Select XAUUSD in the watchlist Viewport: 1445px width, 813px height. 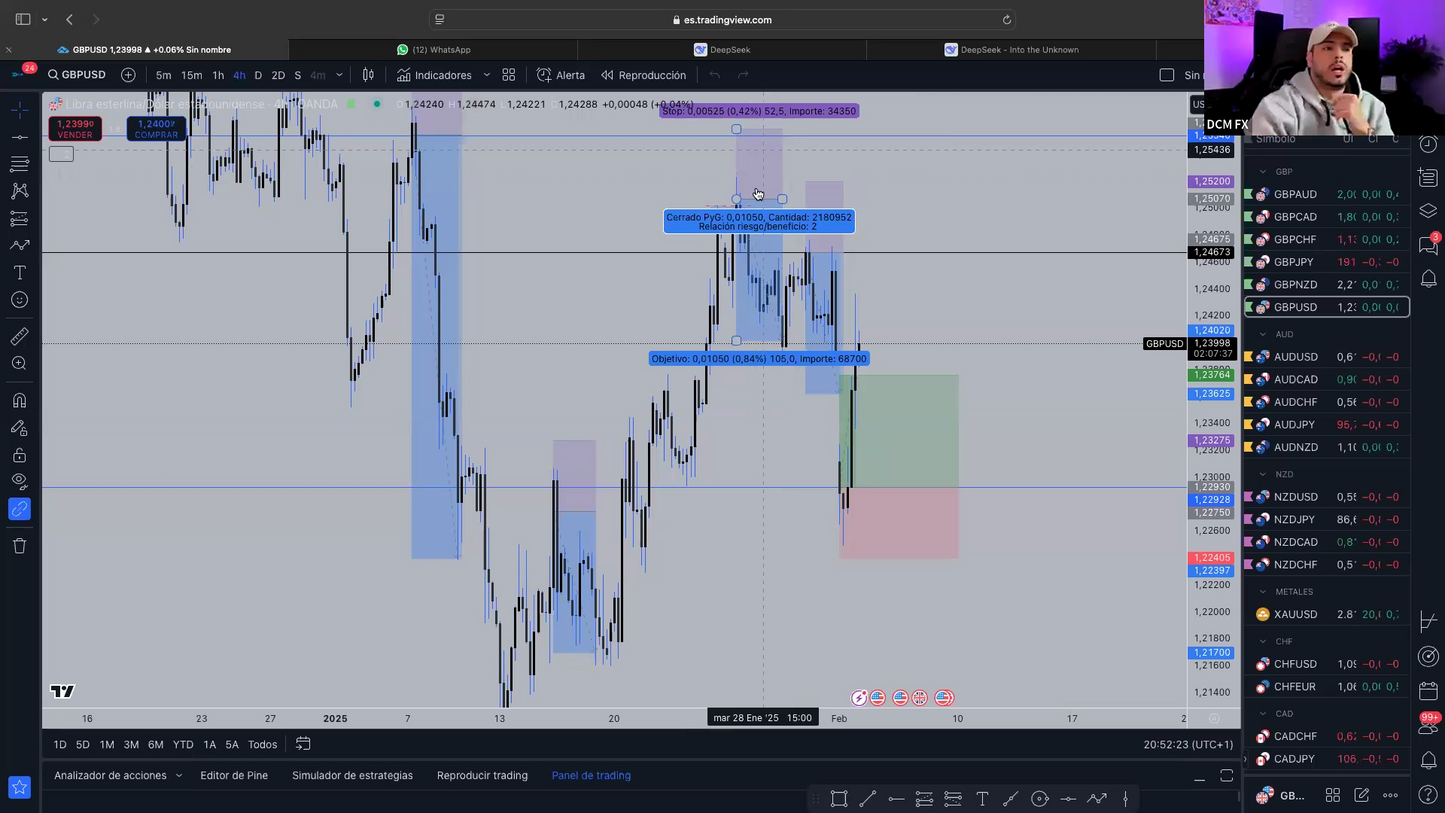pos(1295,614)
